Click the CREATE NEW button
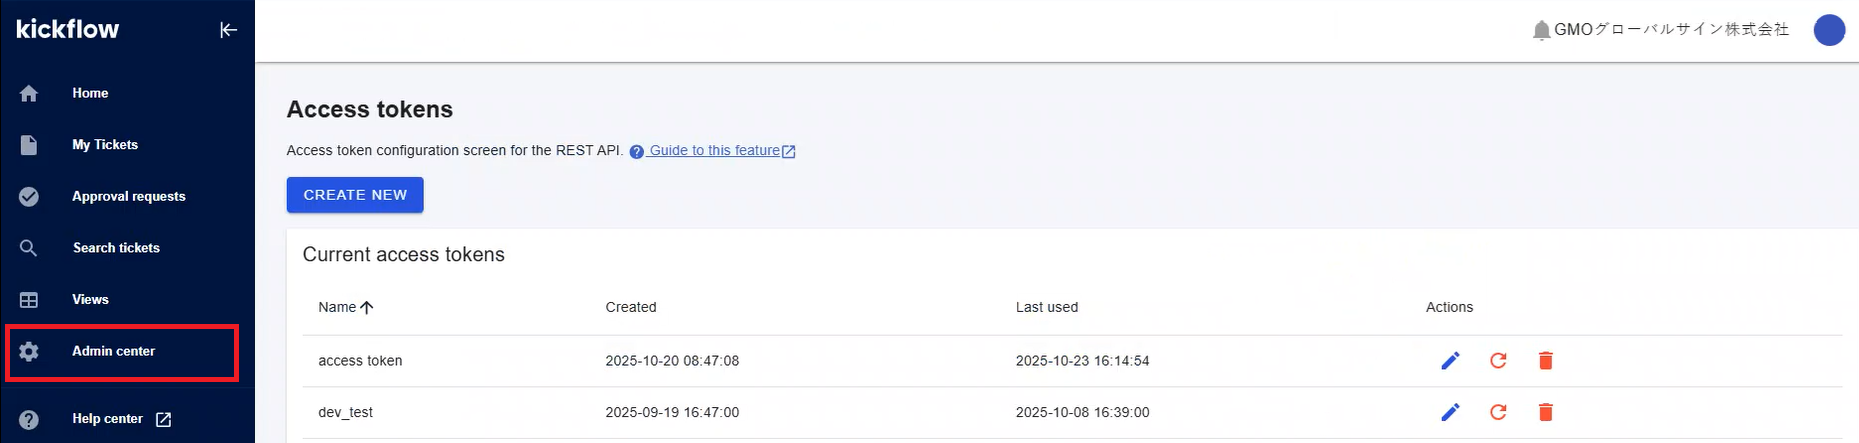 pyautogui.click(x=355, y=195)
